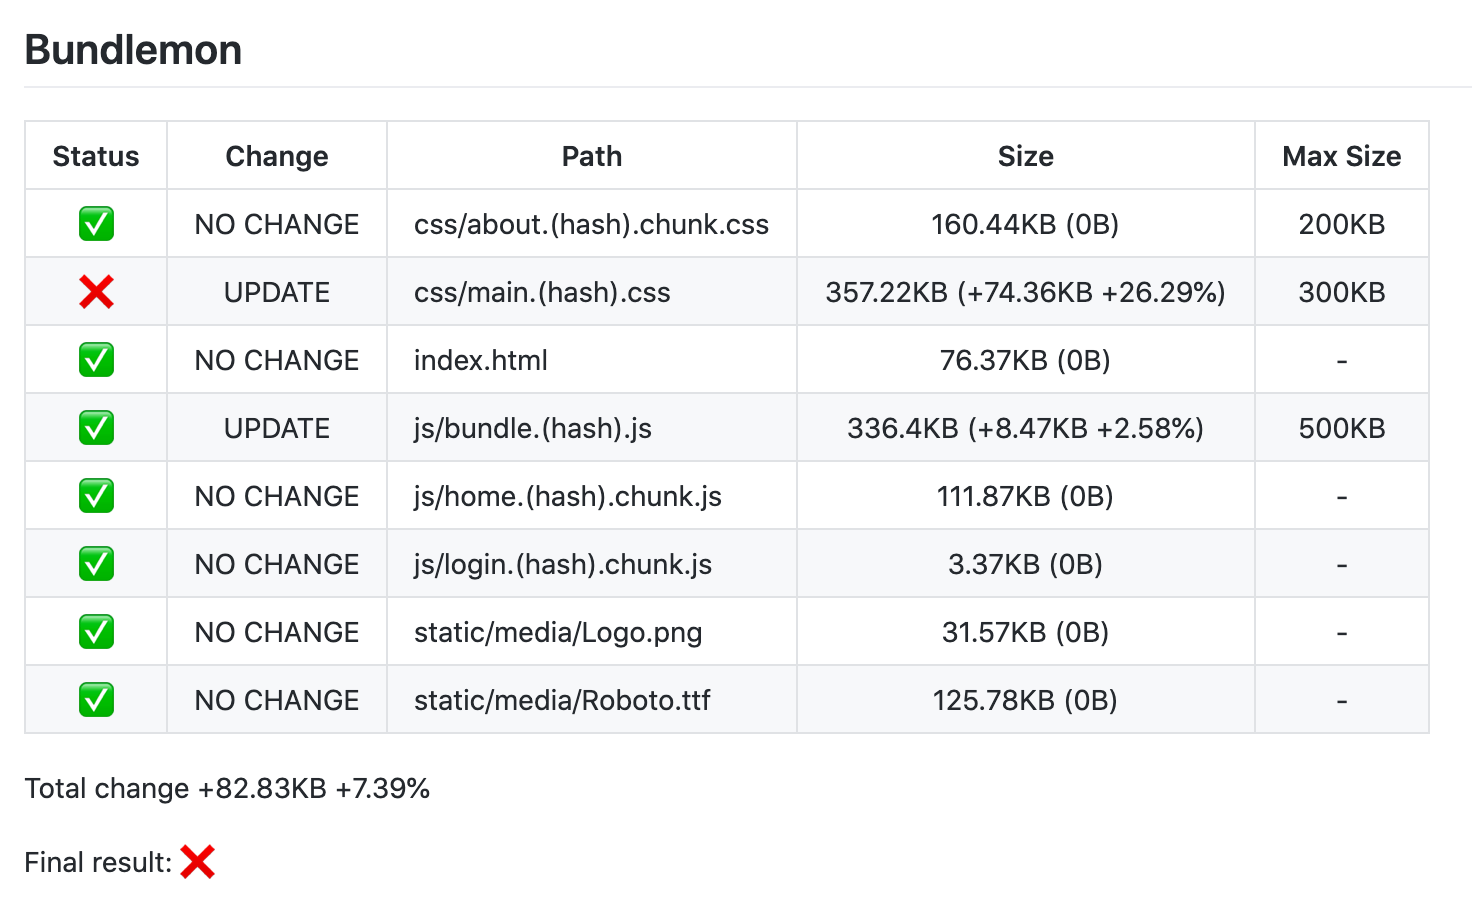Click the 500KB max size cell
Screen dimensions: 1472x908
tap(1342, 428)
